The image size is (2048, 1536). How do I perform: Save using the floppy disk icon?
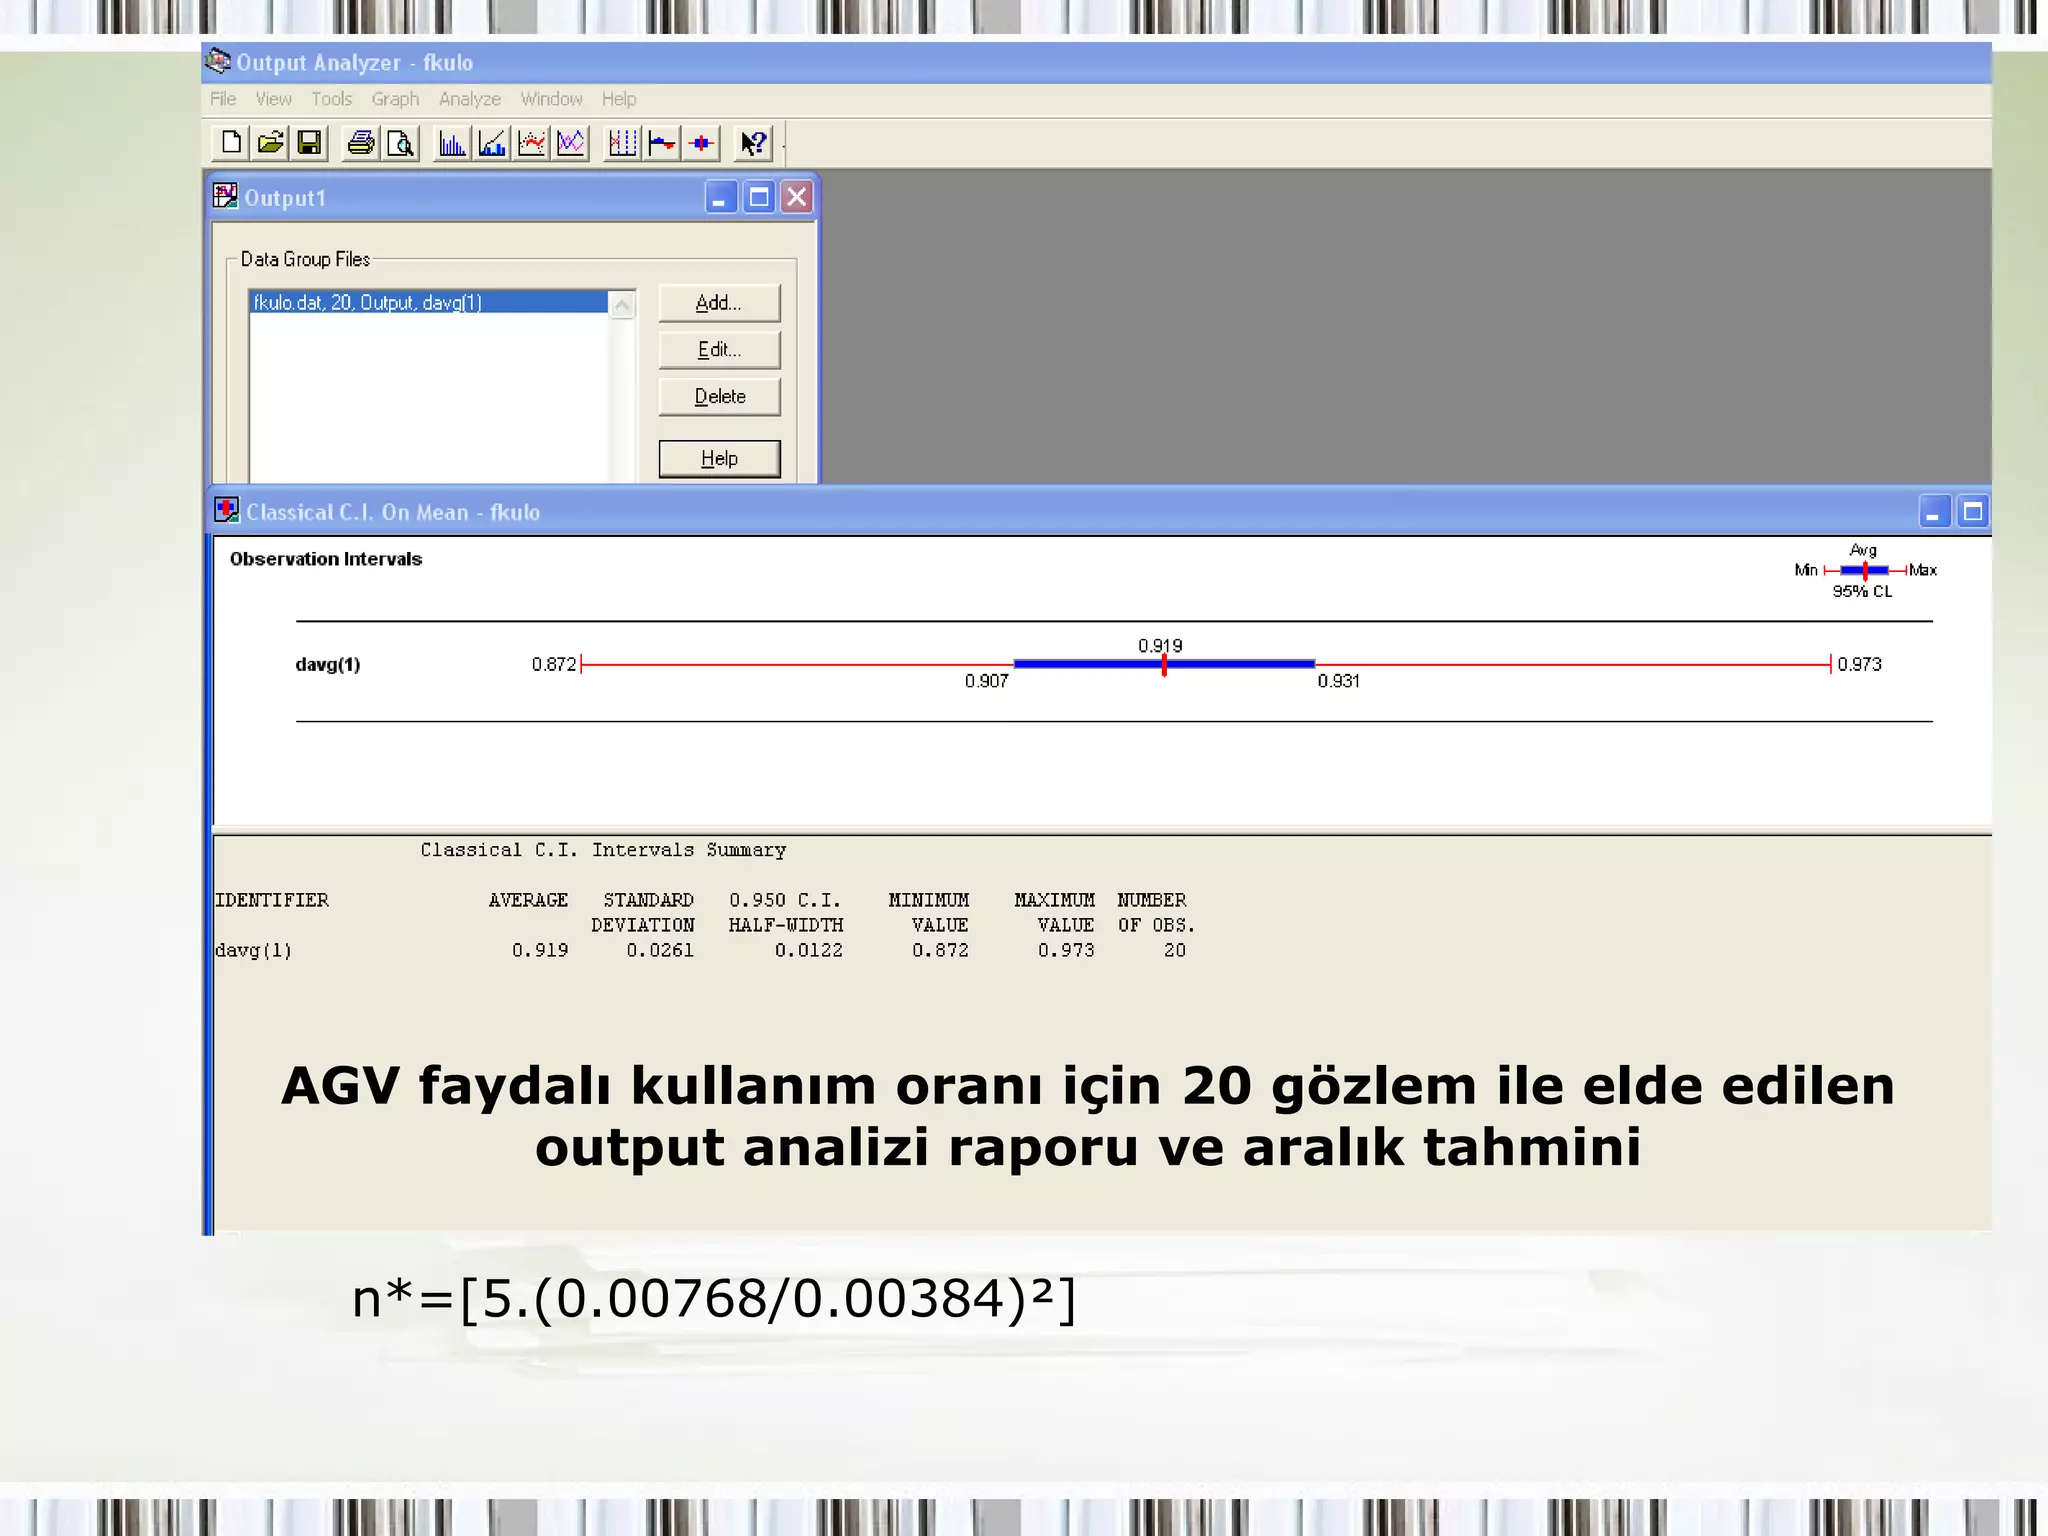(310, 143)
